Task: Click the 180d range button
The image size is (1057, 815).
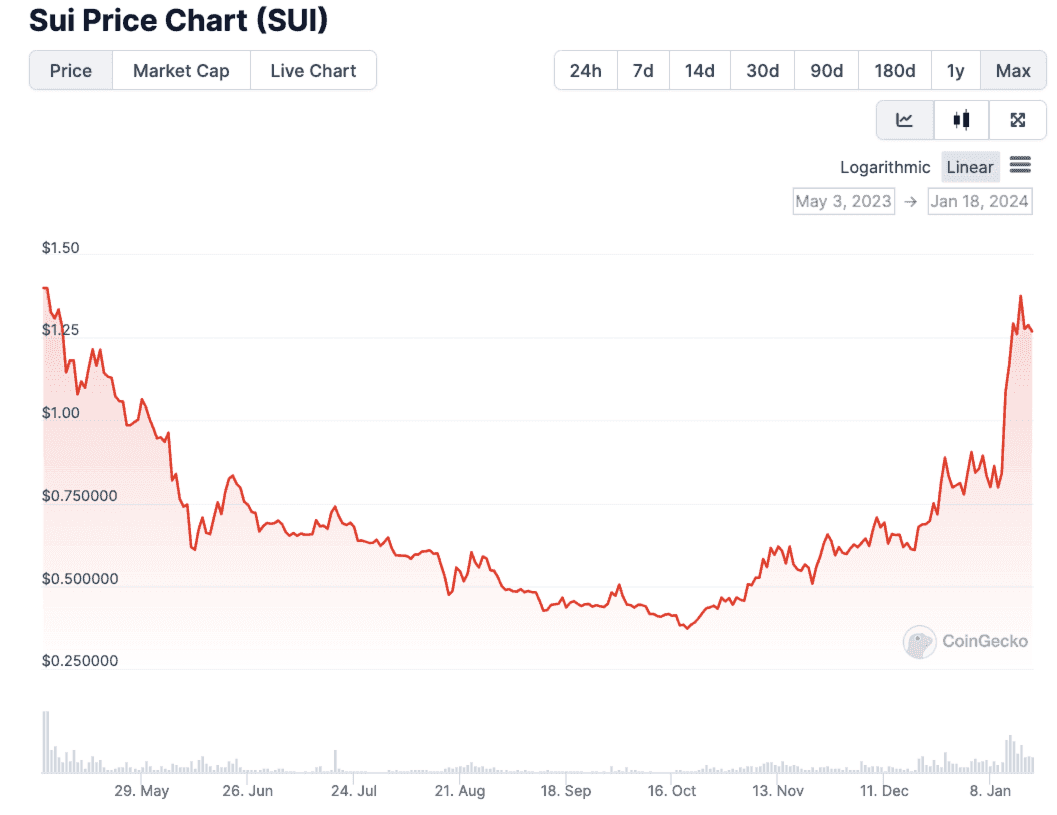Action: coord(894,70)
